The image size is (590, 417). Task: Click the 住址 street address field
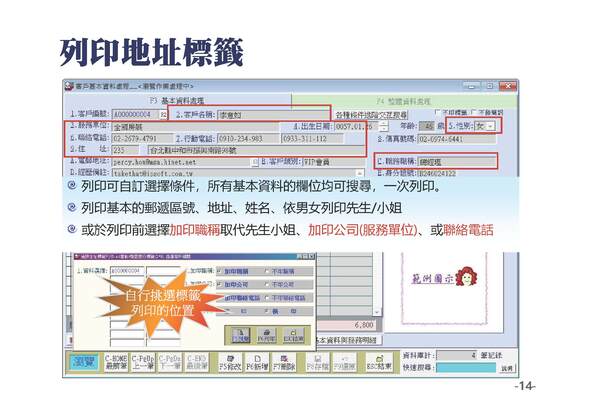click(256, 150)
